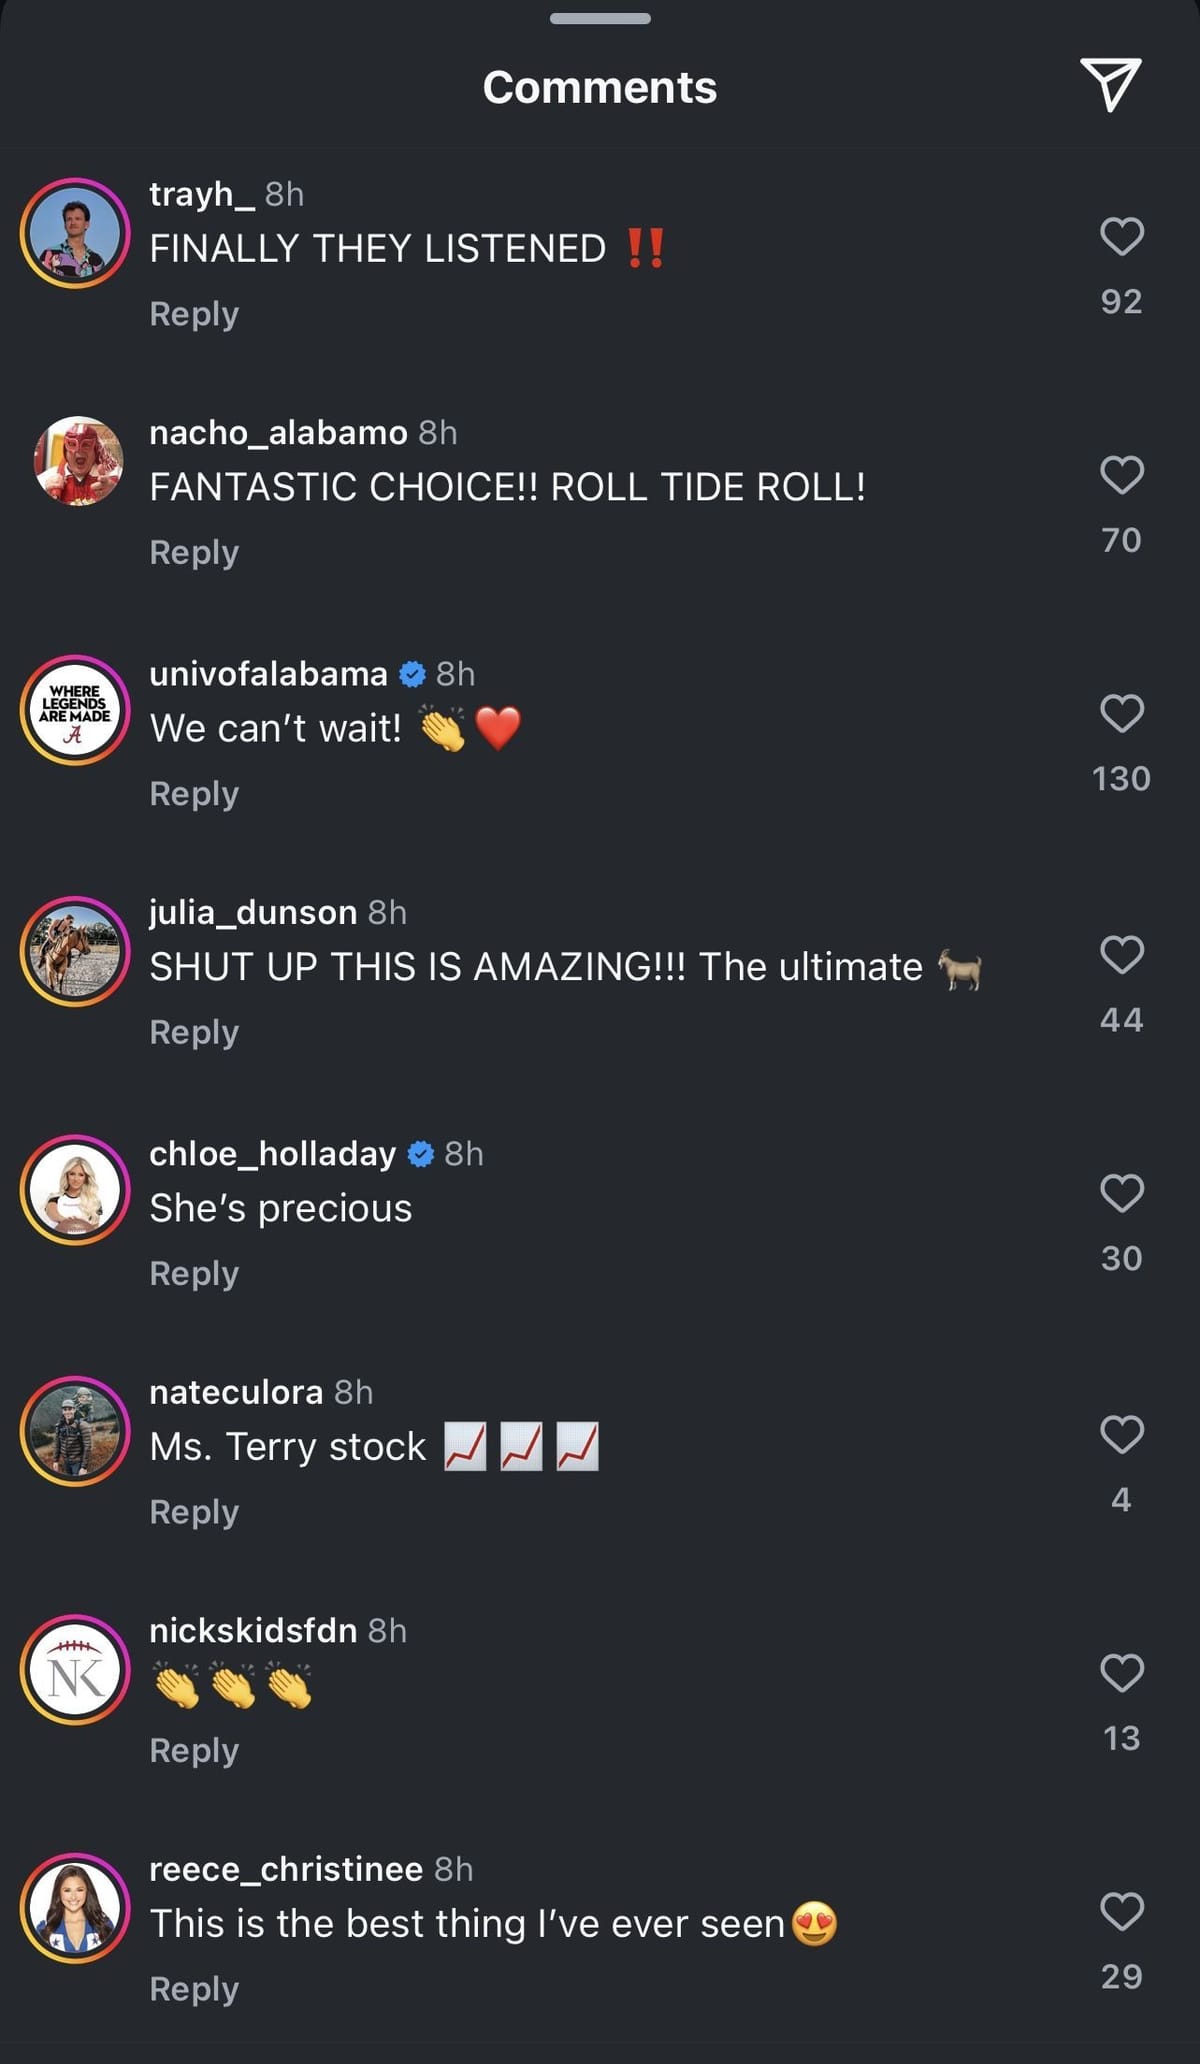
Task: Like trayh_'s comment with the heart
Action: coord(1121,237)
